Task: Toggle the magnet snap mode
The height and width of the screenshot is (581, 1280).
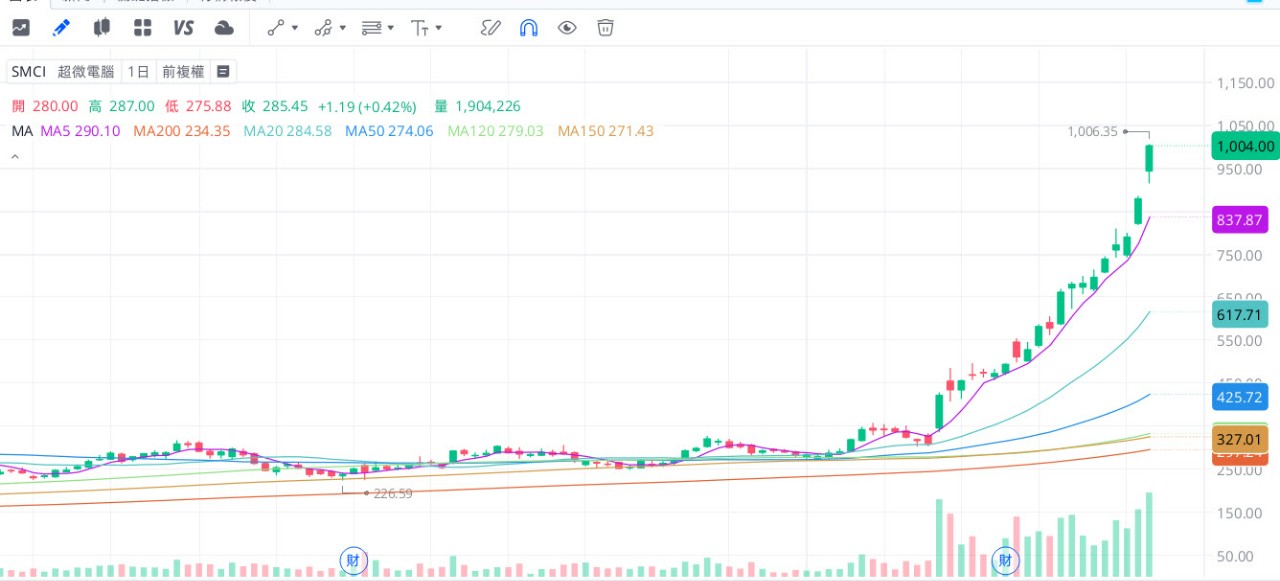Action: [529, 28]
